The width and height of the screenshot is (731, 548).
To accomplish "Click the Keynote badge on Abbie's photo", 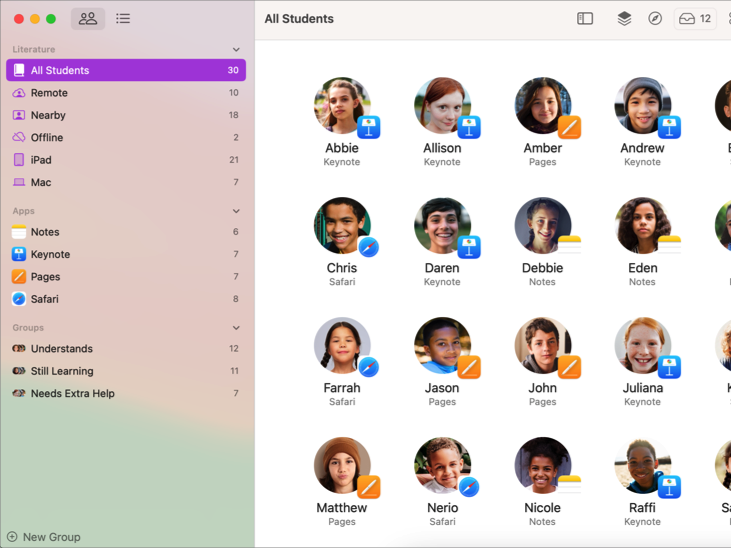I will tap(369, 128).
